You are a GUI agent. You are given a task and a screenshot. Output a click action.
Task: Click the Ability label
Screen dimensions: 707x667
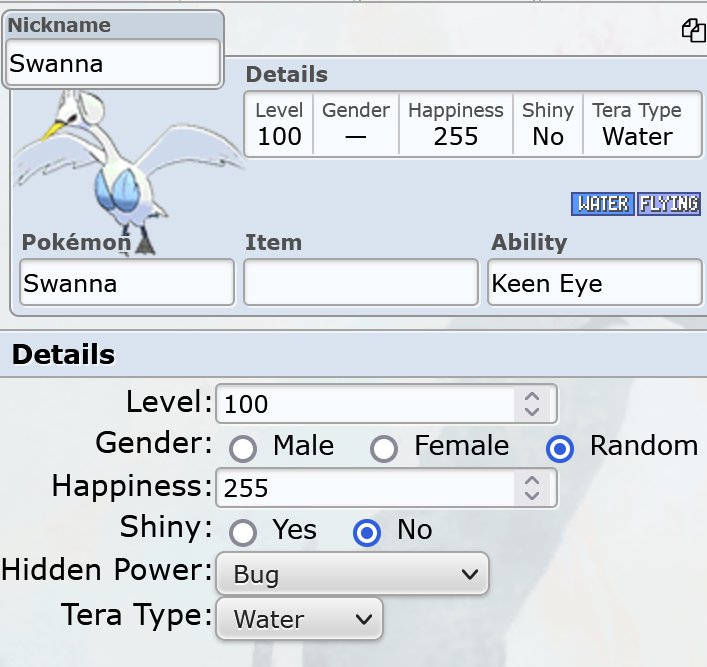(529, 242)
